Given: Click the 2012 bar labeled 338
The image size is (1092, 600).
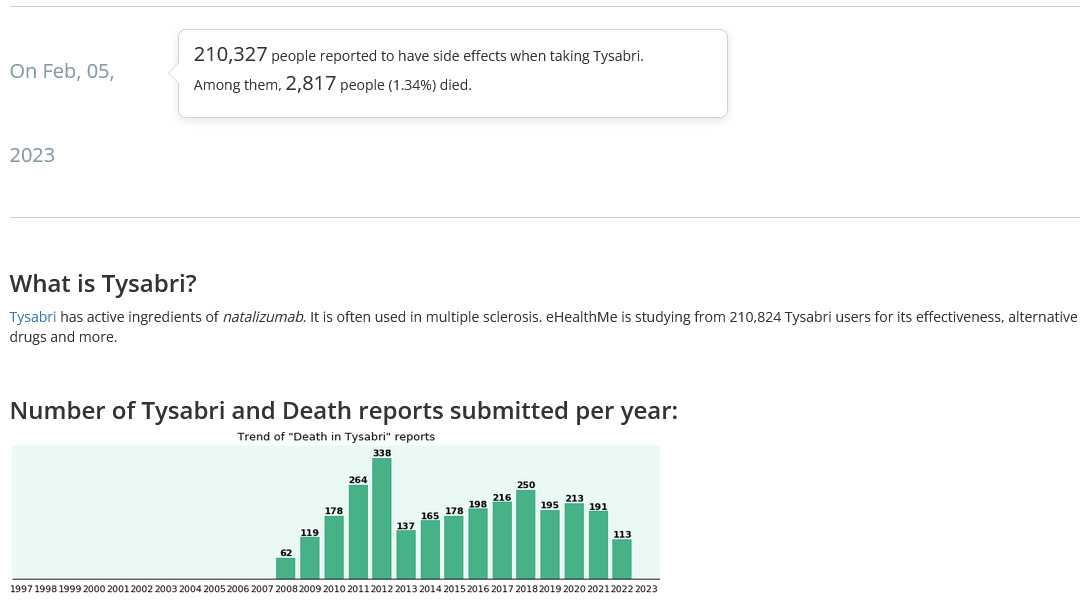Looking at the screenshot, I should click(382, 519).
